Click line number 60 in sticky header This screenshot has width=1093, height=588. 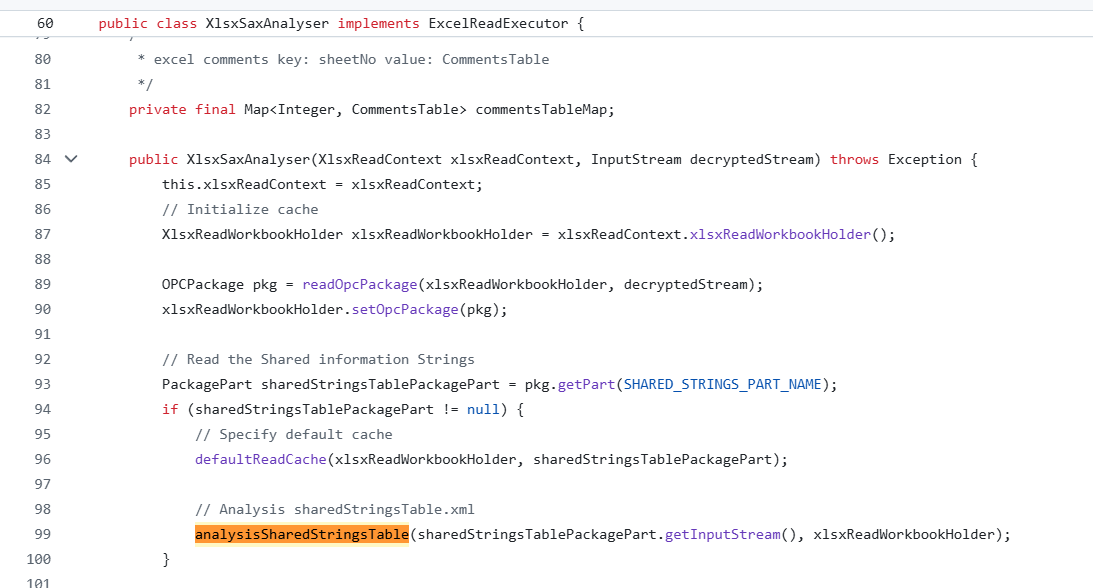(x=46, y=23)
